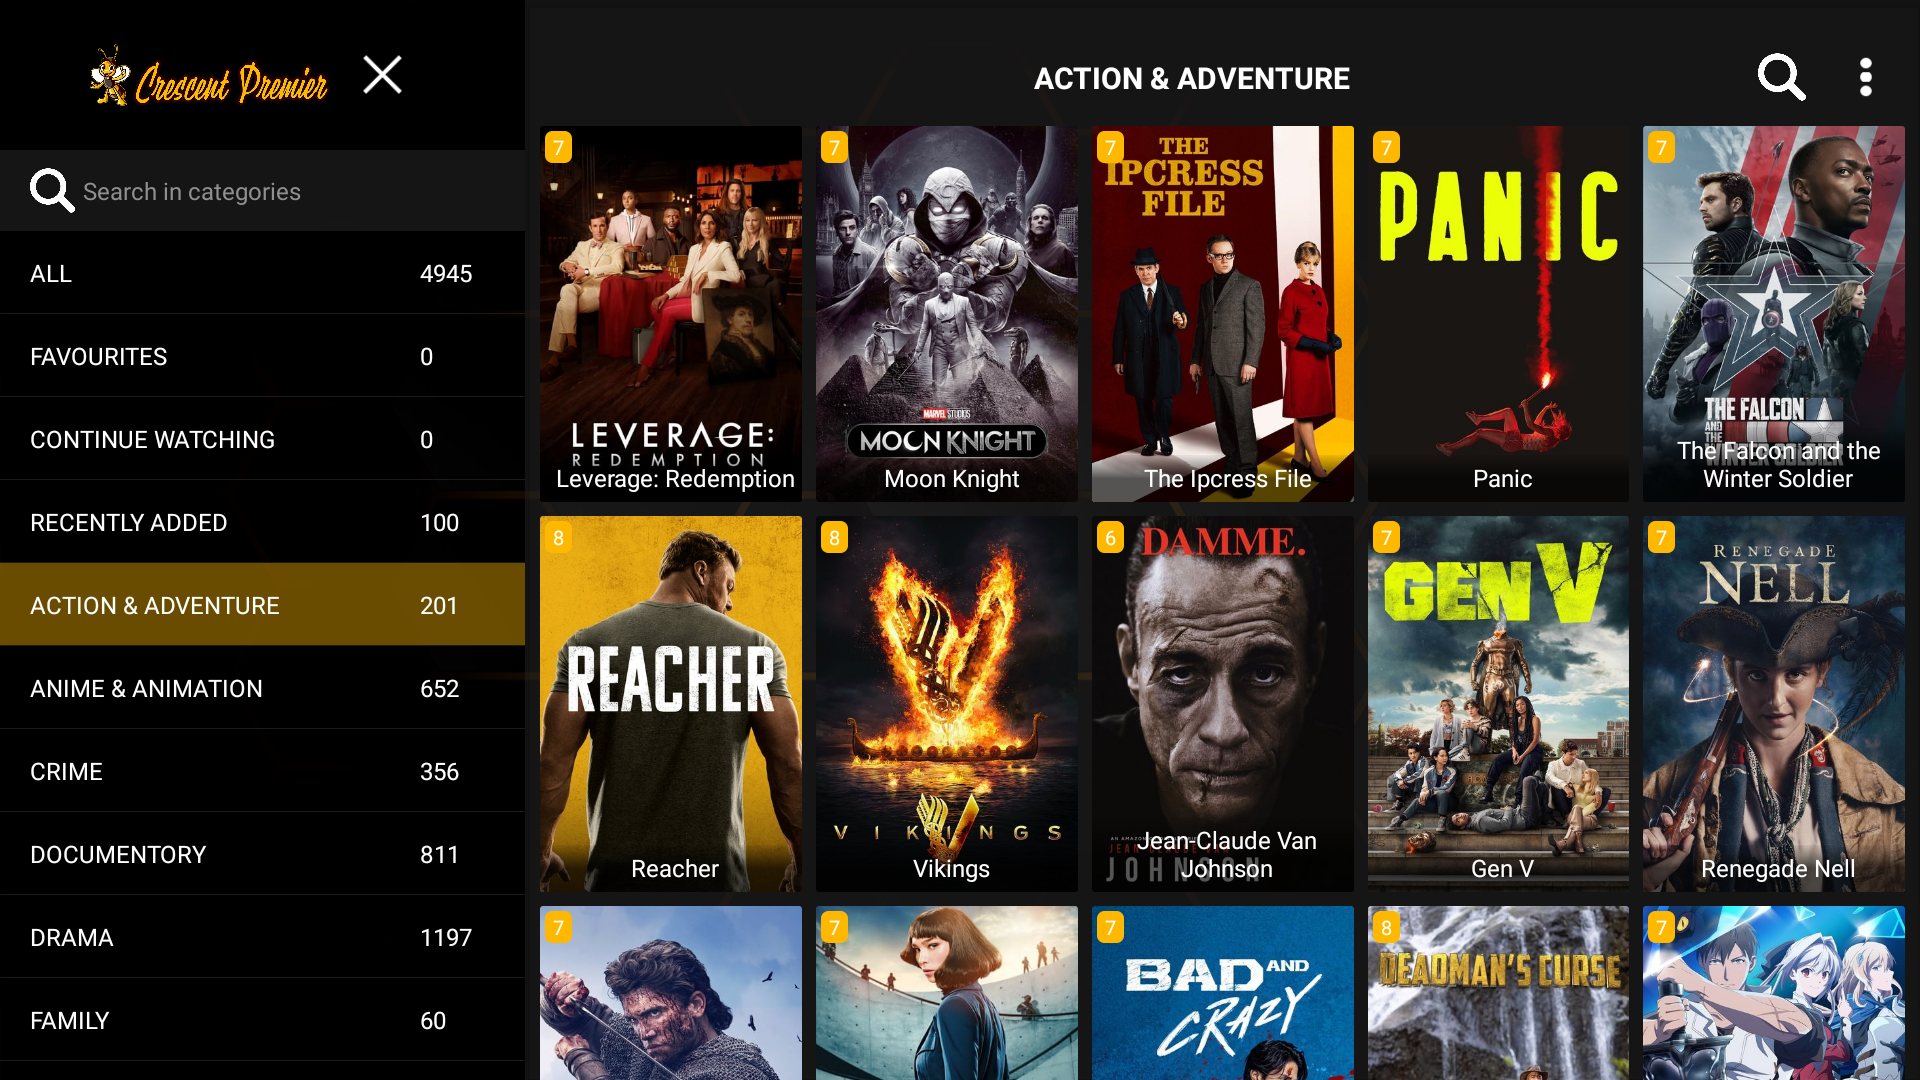The image size is (1920, 1080).
Task: Open the Moon Knight poster
Action: point(946,314)
